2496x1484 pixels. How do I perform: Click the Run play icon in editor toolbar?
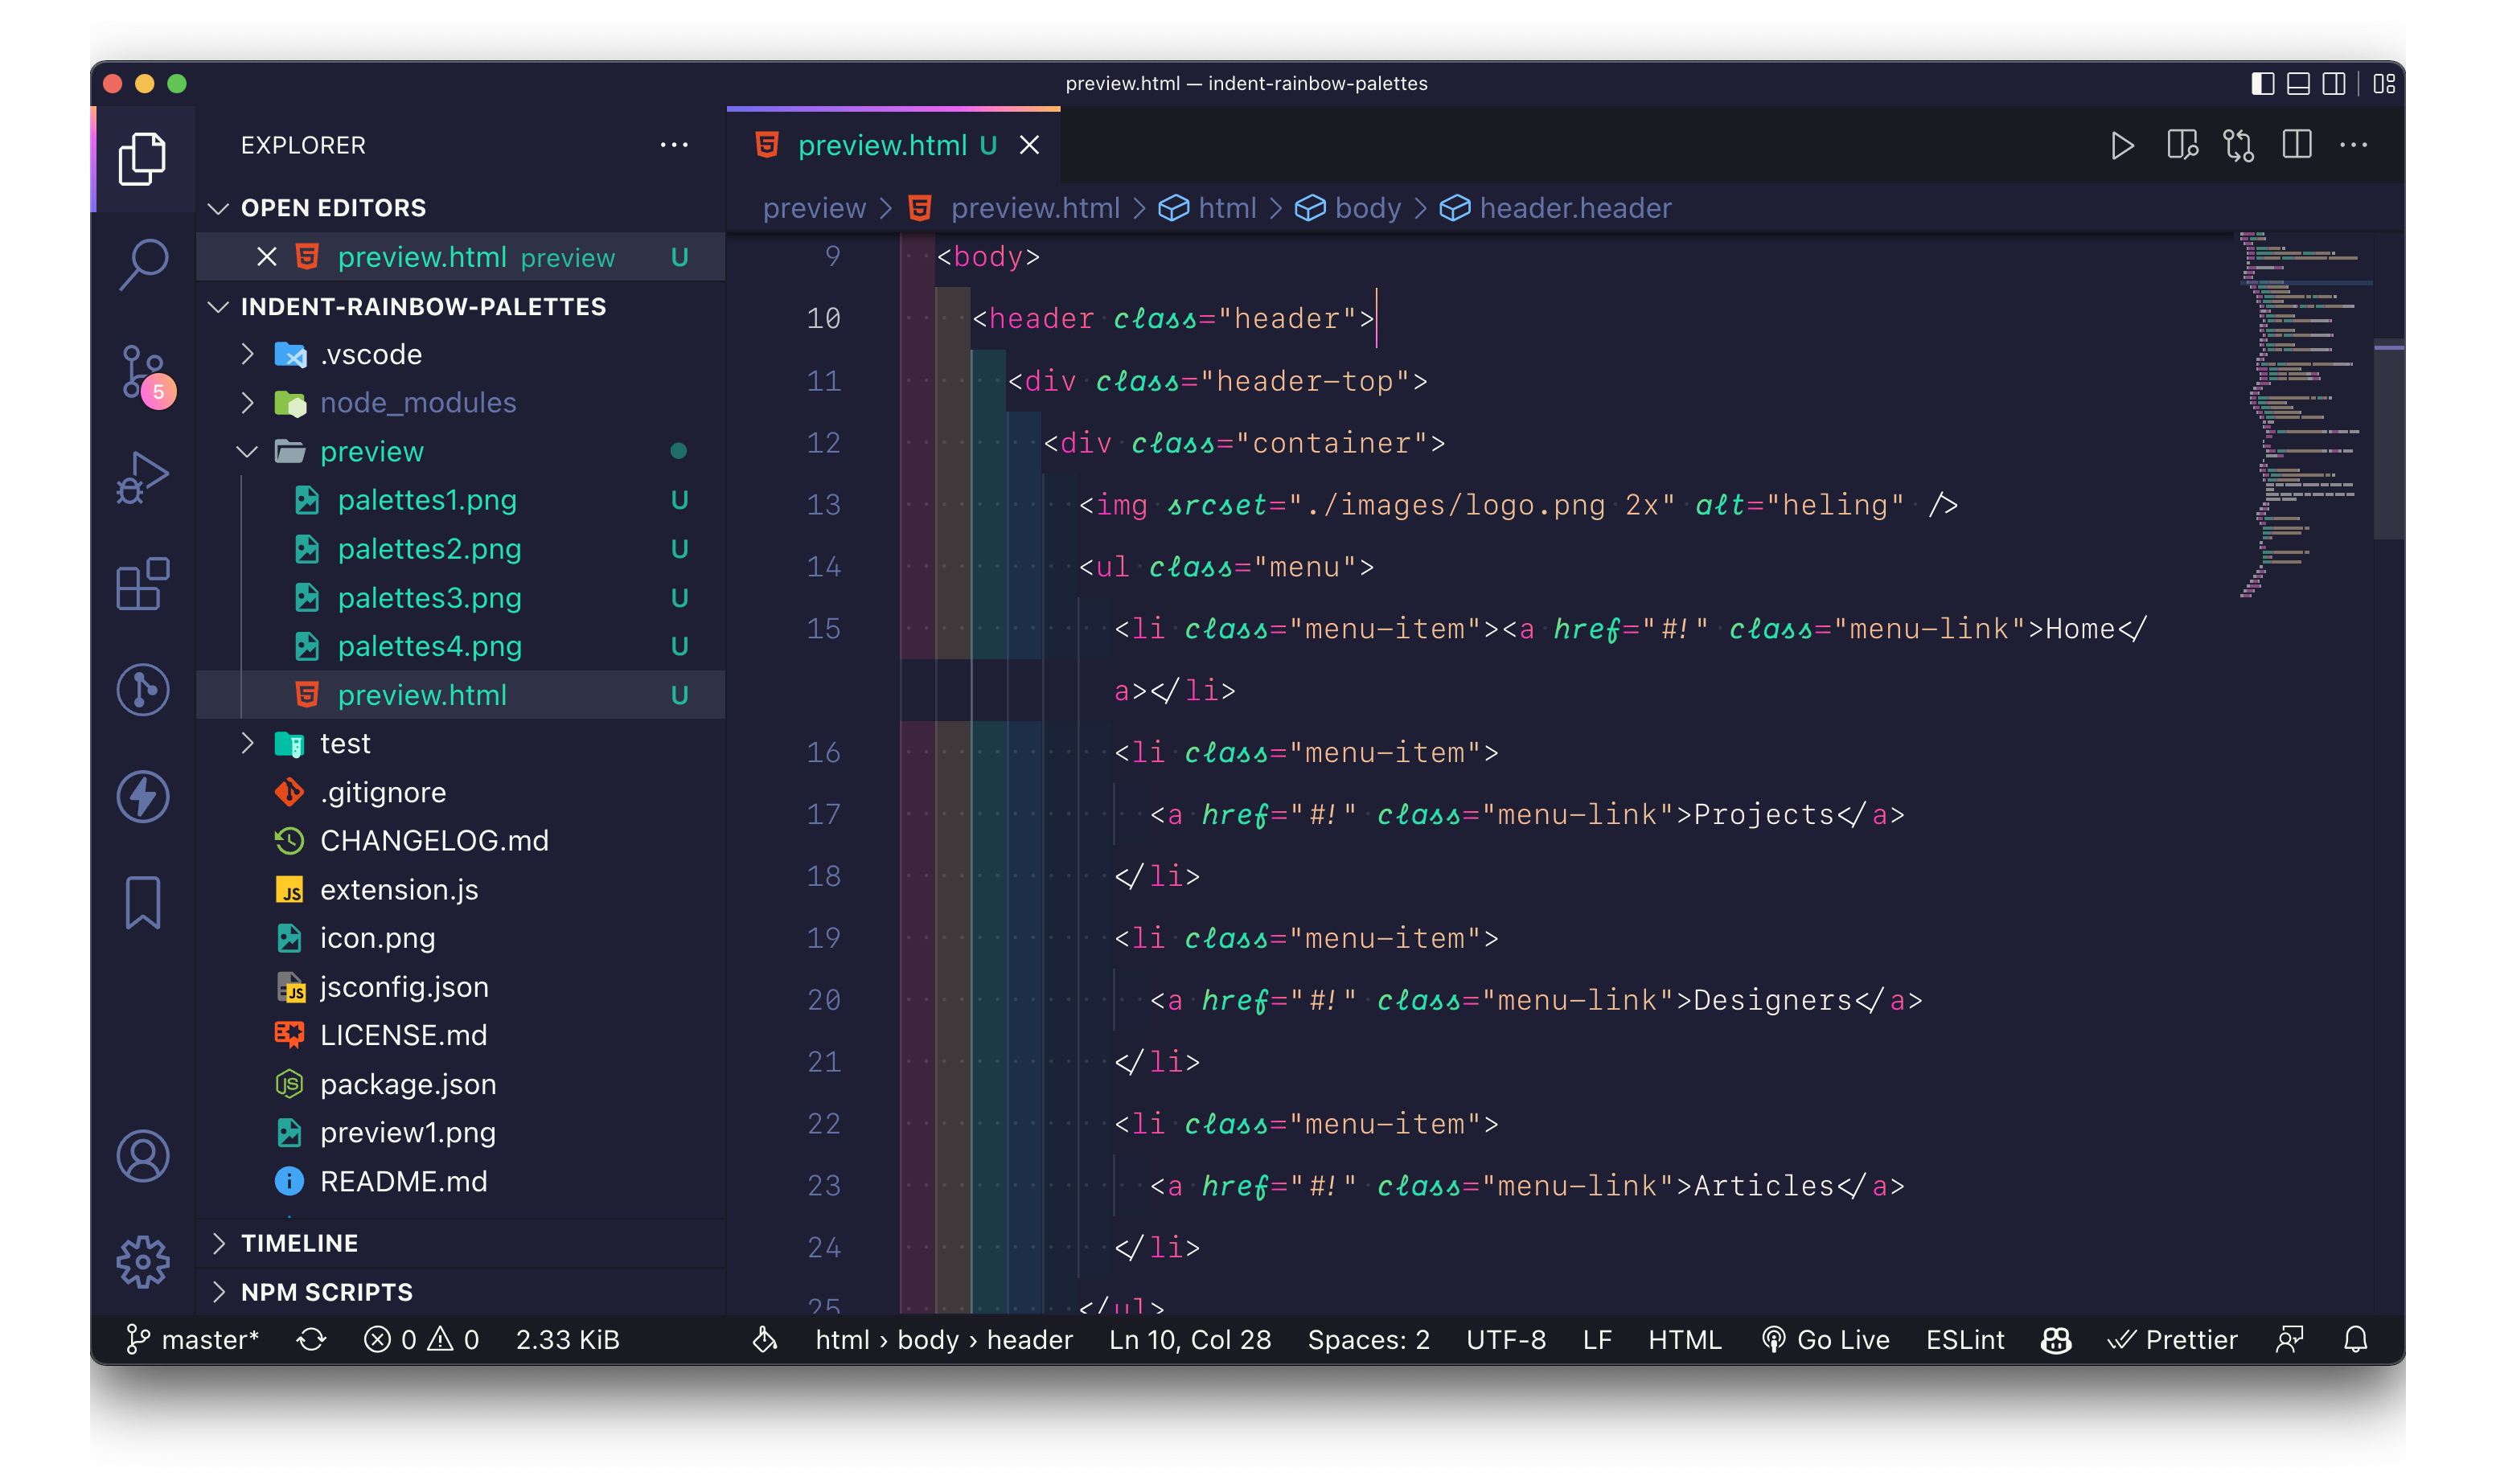(x=2121, y=146)
